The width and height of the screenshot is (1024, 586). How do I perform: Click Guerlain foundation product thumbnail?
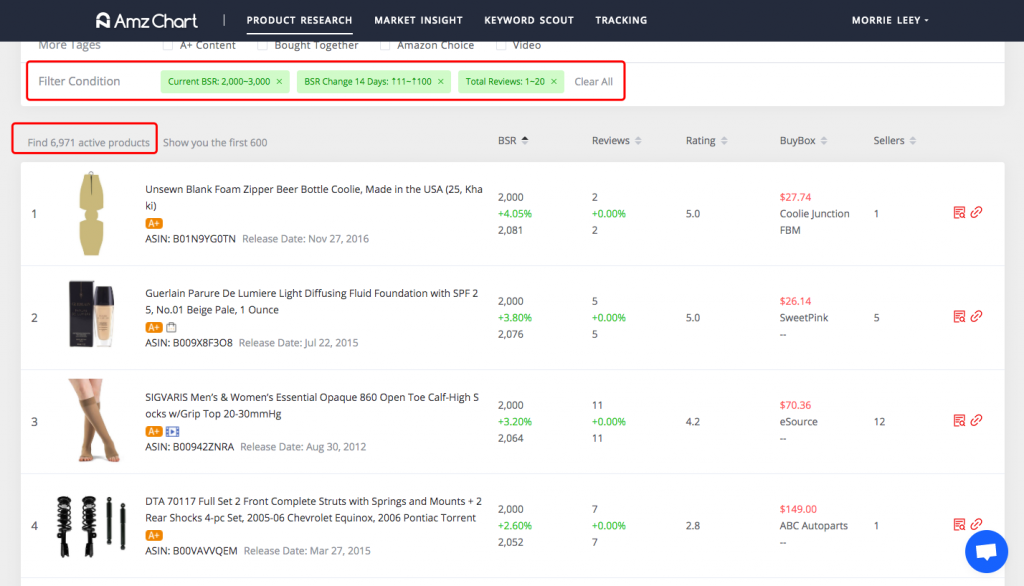point(92,314)
